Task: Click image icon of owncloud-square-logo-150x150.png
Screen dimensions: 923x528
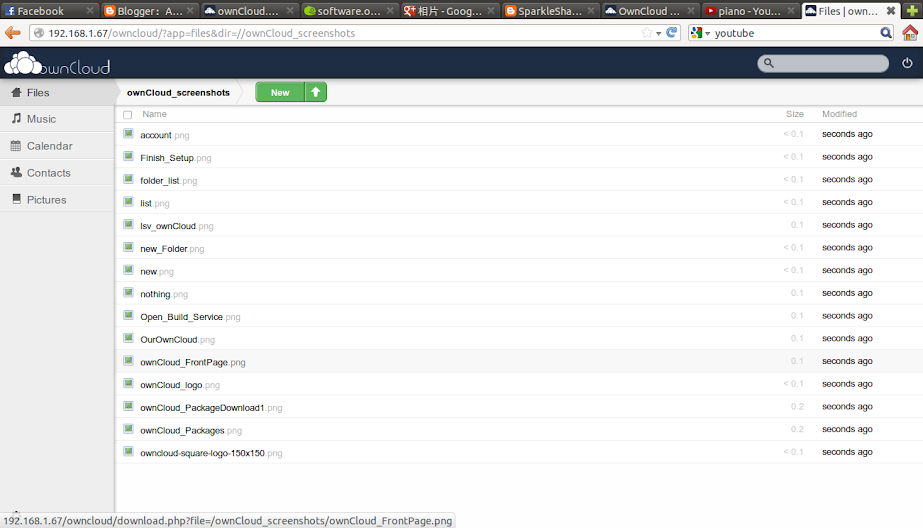Action: point(128,451)
